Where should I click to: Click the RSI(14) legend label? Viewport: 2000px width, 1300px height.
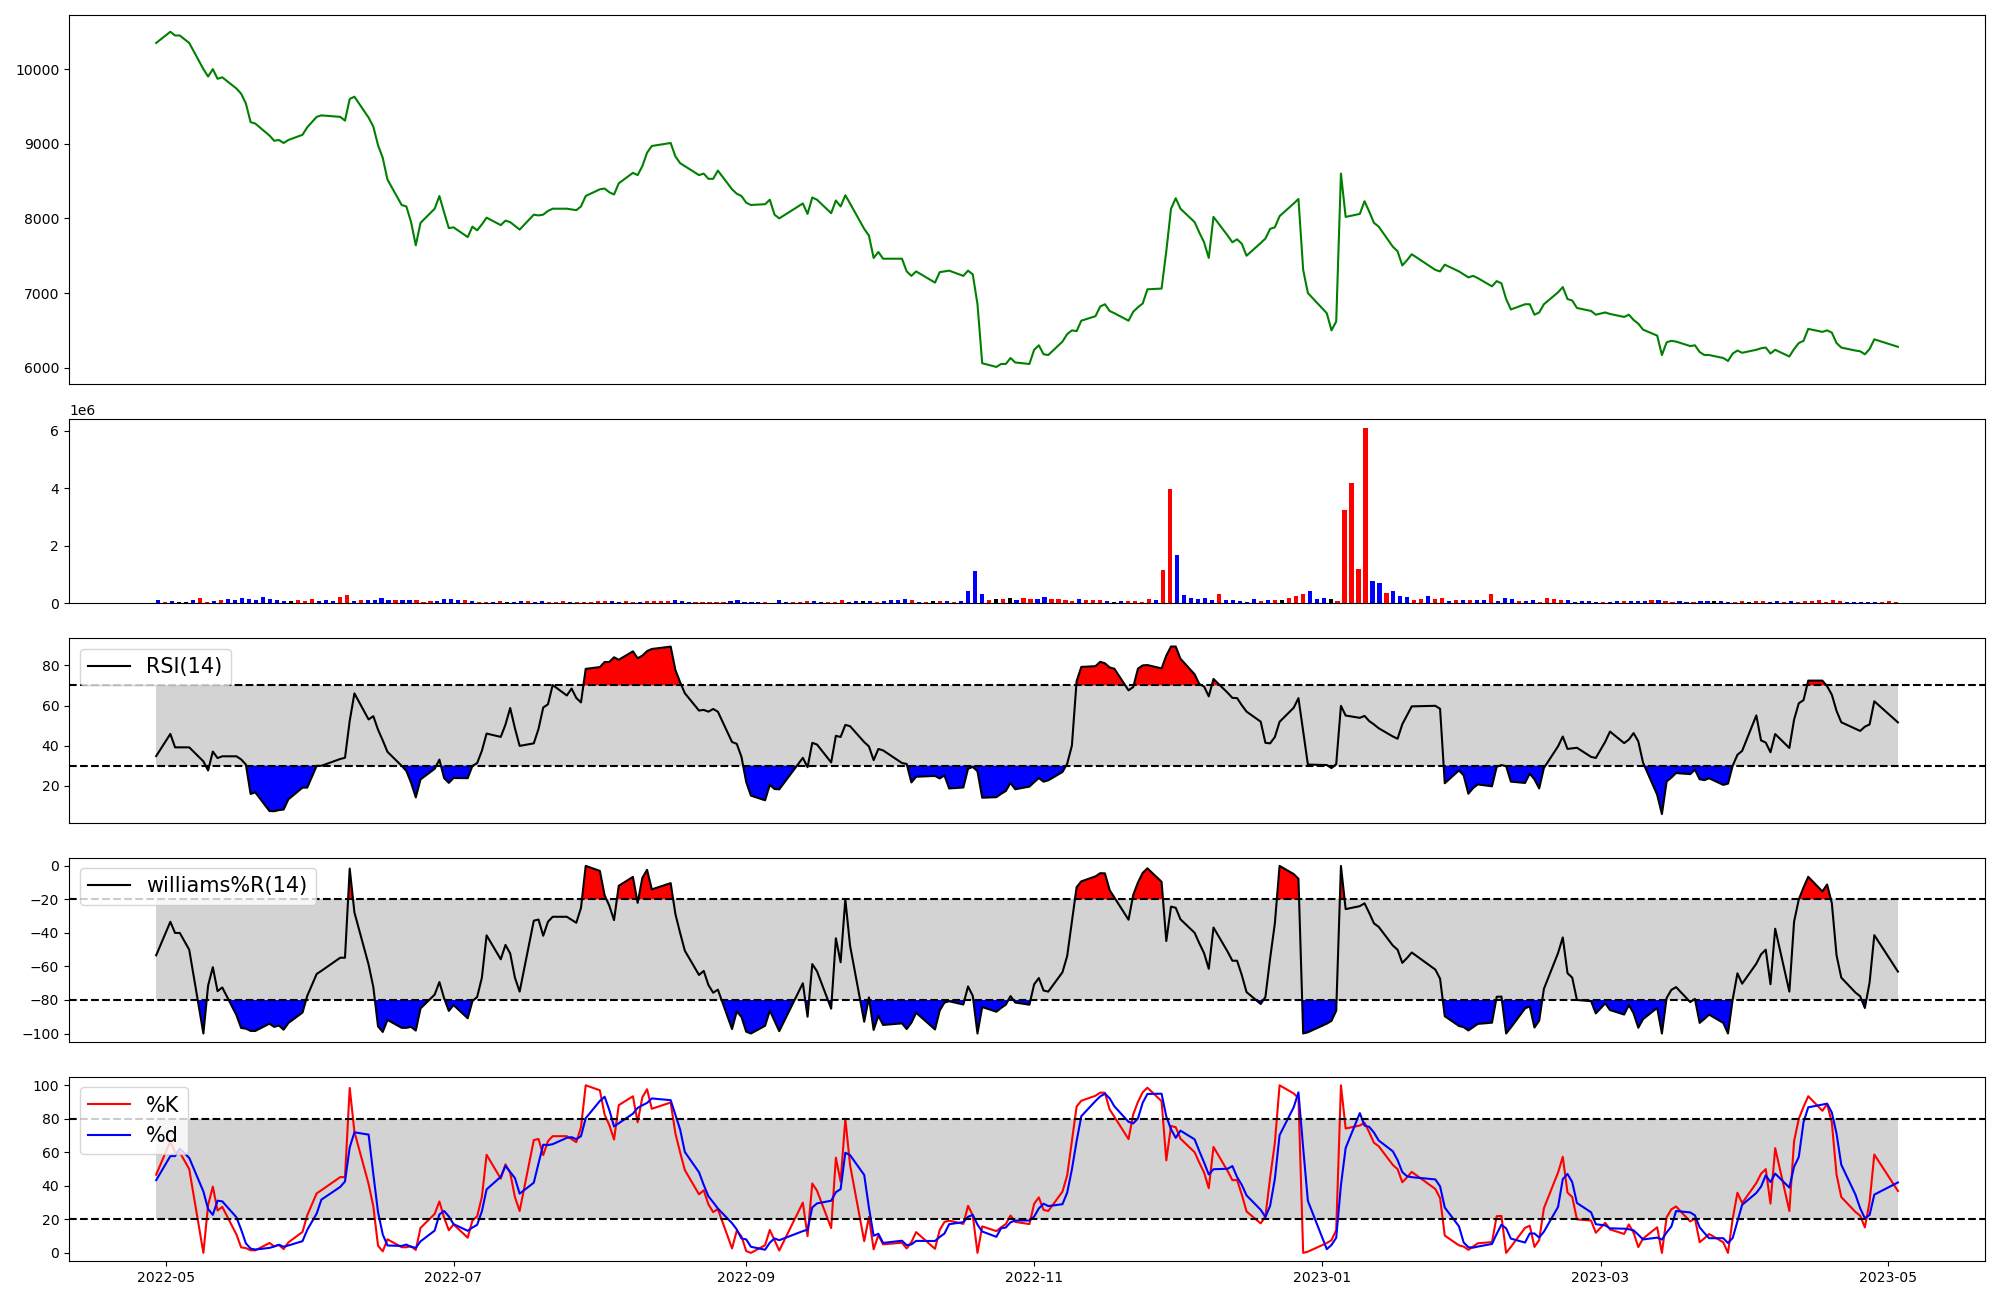tap(184, 666)
